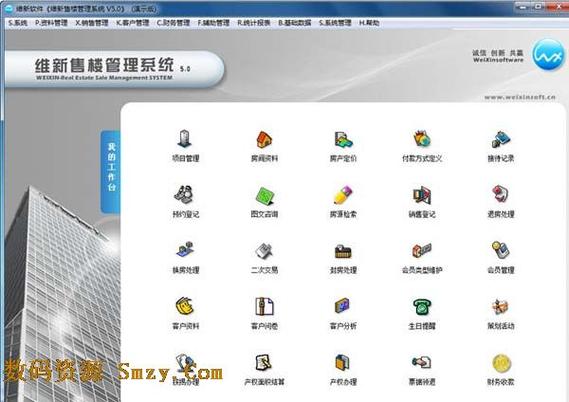Open the S.系统管理 menu

click(x=335, y=23)
